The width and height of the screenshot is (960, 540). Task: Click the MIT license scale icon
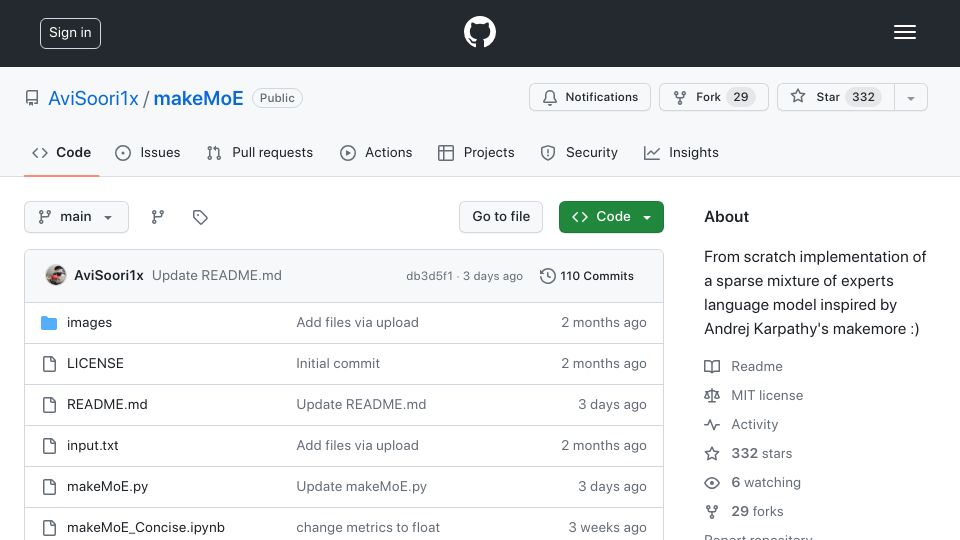[x=712, y=396]
